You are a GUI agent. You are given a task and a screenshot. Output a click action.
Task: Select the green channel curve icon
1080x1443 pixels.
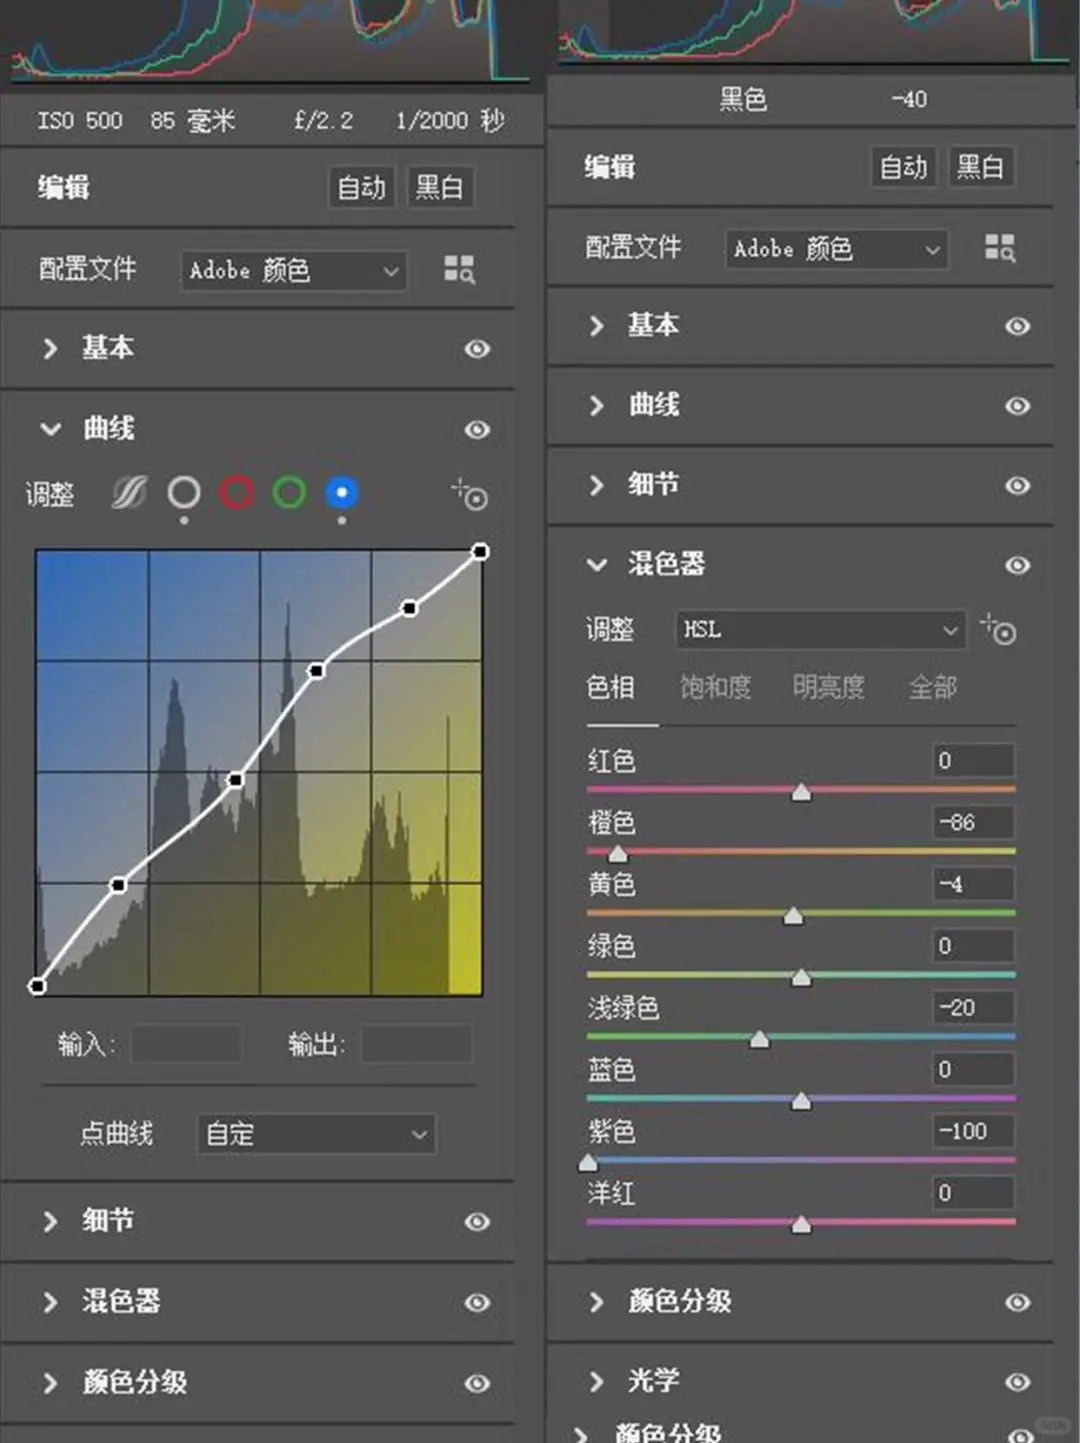288,492
